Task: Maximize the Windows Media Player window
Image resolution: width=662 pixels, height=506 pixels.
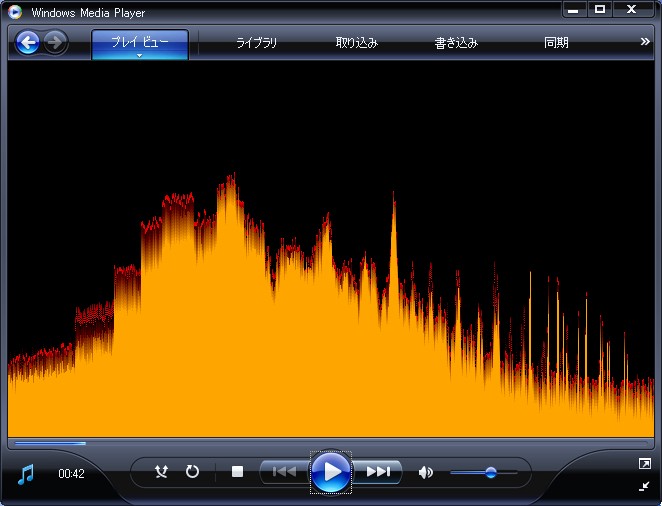Action: click(x=600, y=9)
